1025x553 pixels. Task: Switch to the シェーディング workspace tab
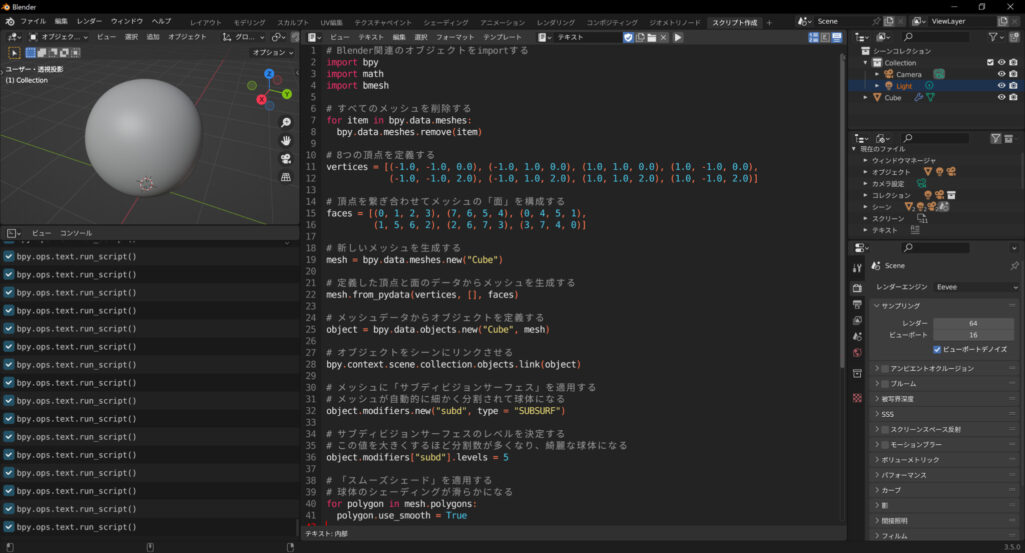tap(446, 22)
